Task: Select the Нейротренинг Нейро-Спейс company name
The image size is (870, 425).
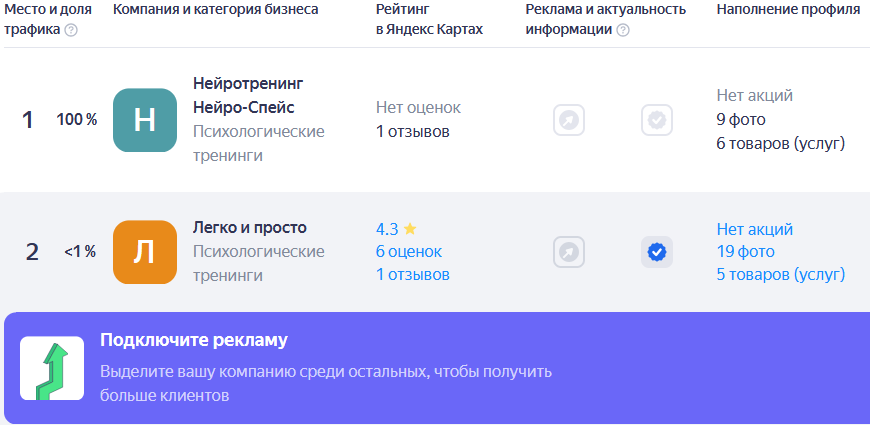Action: tap(249, 95)
